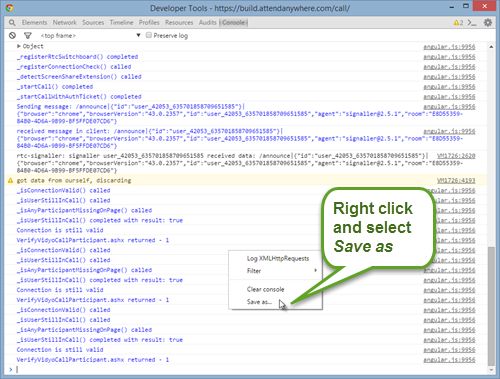Open the Filter submenu arrow
Screen dimensions: 500x379
pos(315,270)
